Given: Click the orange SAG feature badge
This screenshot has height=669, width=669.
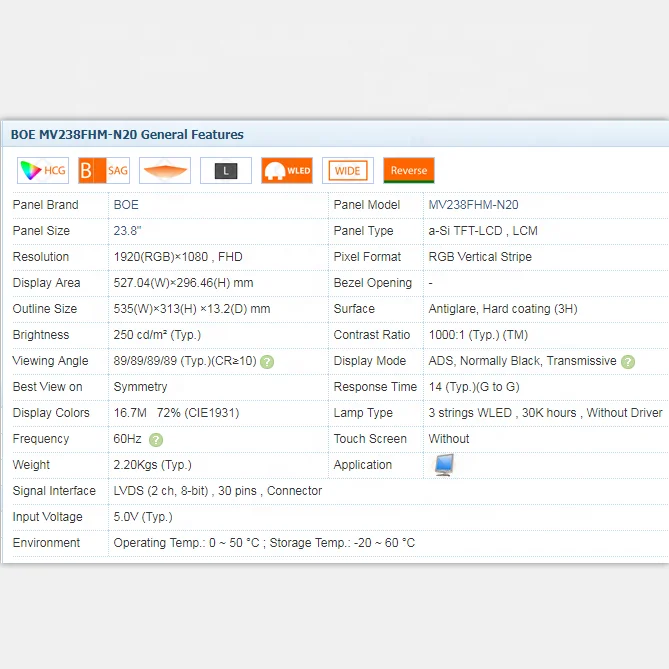Looking at the screenshot, I should click(104, 171).
